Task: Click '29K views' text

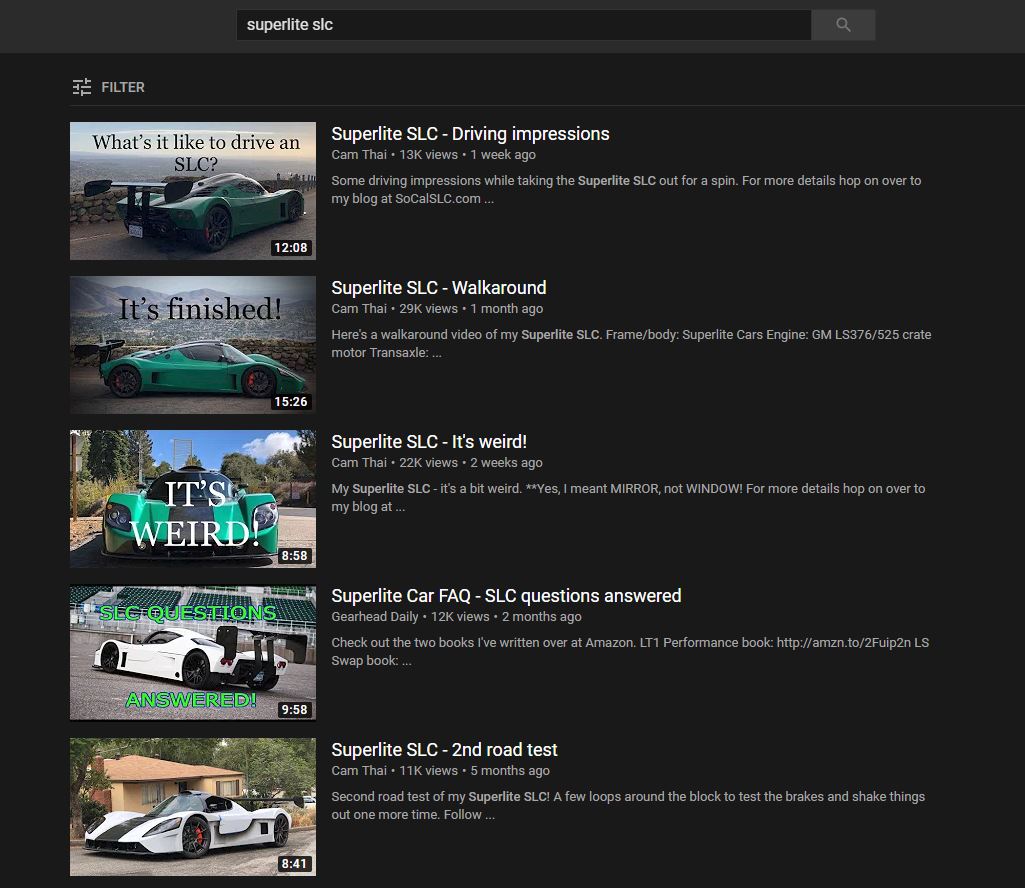Action: tap(429, 309)
